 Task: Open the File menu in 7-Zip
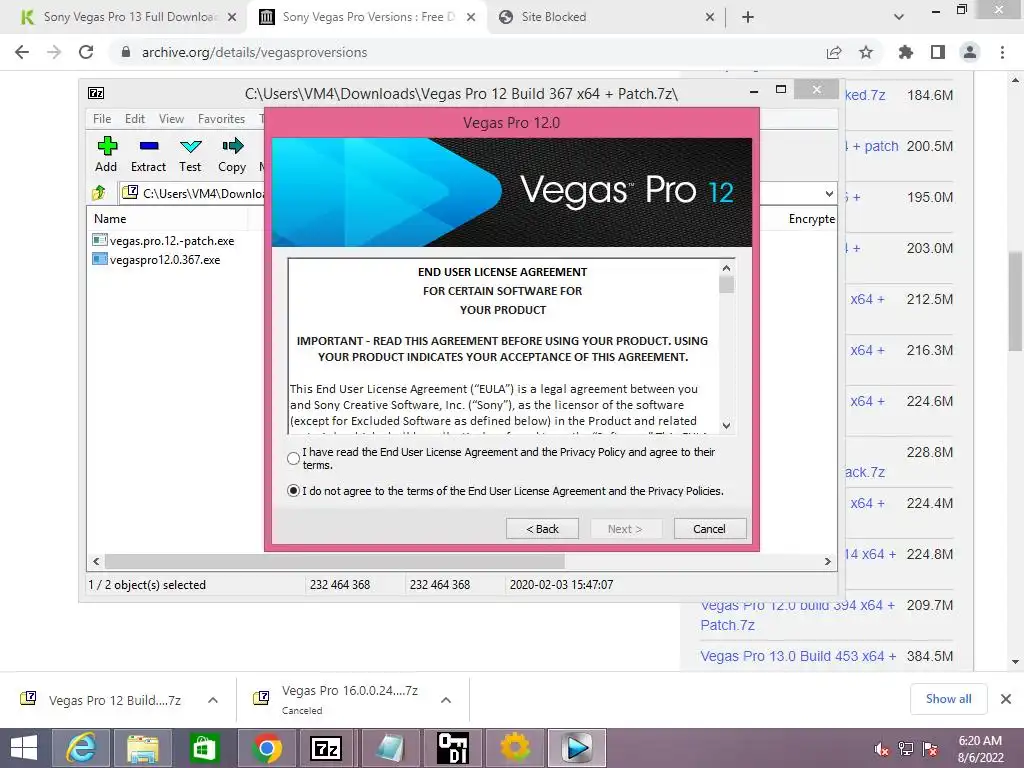click(102, 119)
